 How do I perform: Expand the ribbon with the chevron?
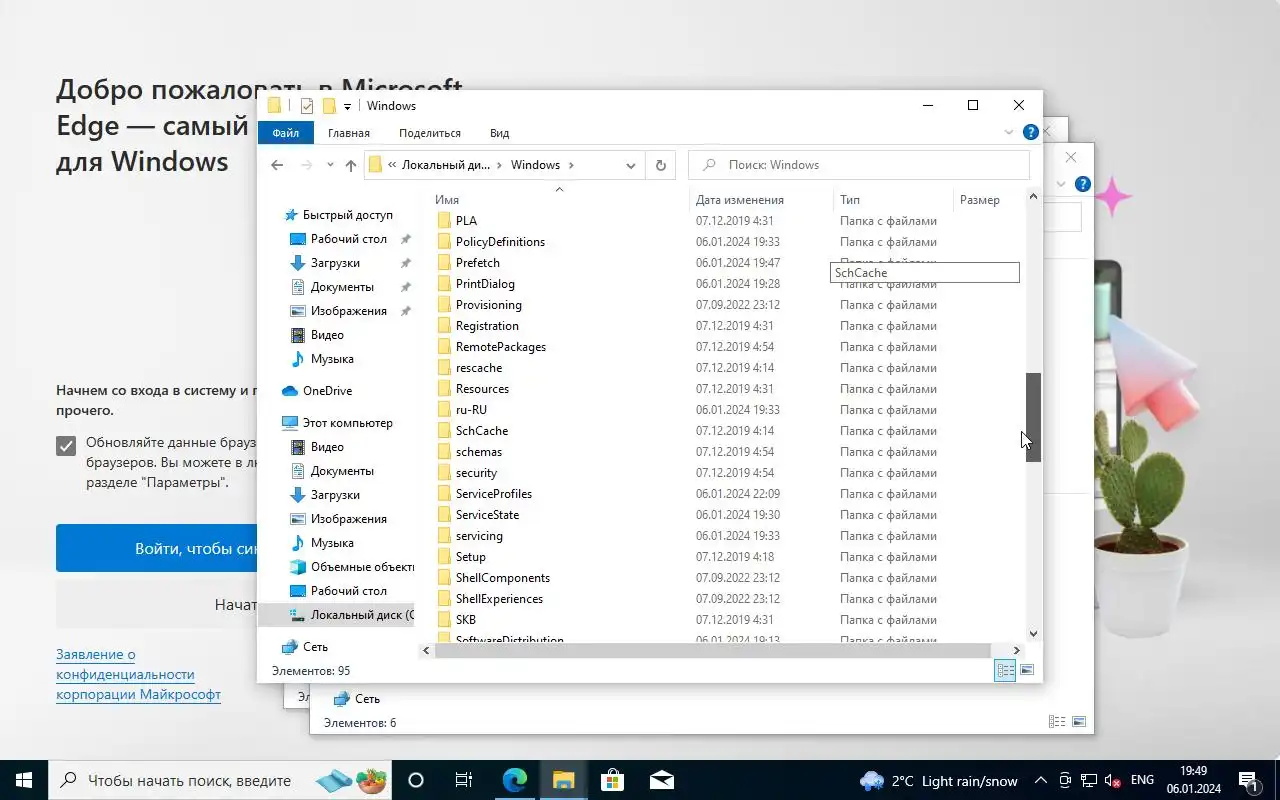[x=1009, y=132]
